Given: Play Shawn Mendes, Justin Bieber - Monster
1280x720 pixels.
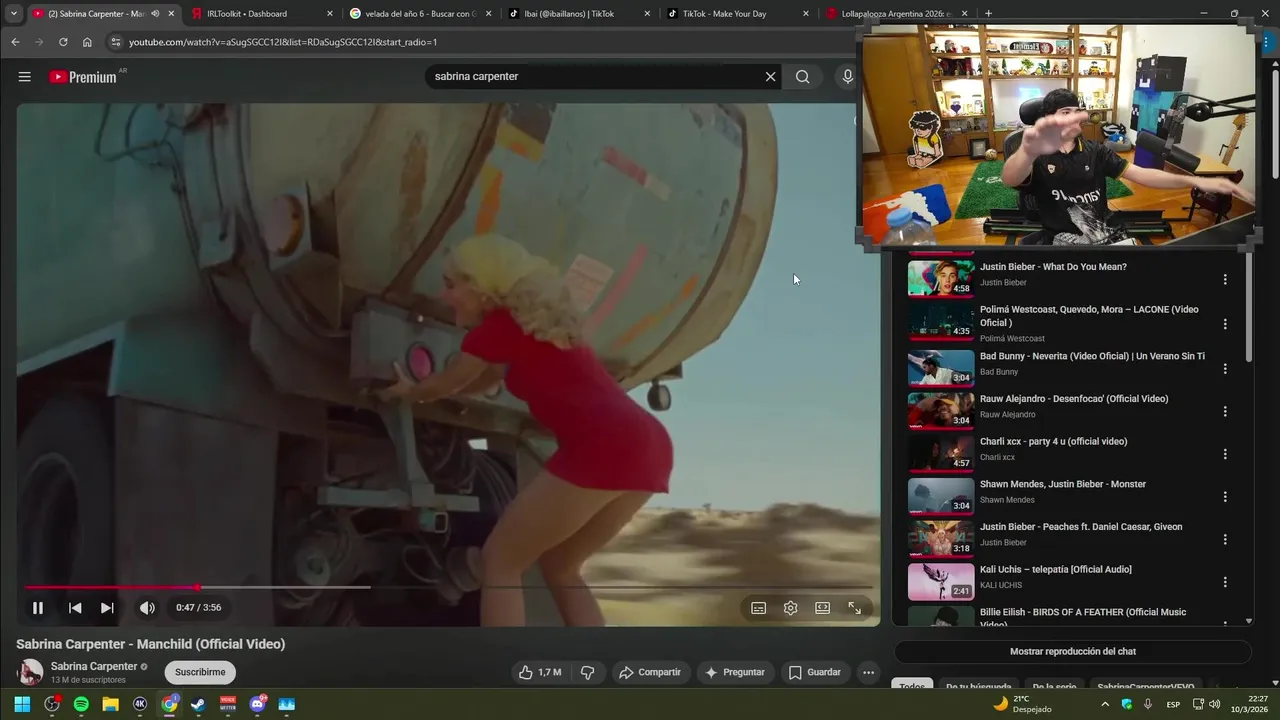Looking at the screenshot, I should [x=1063, y=484].
